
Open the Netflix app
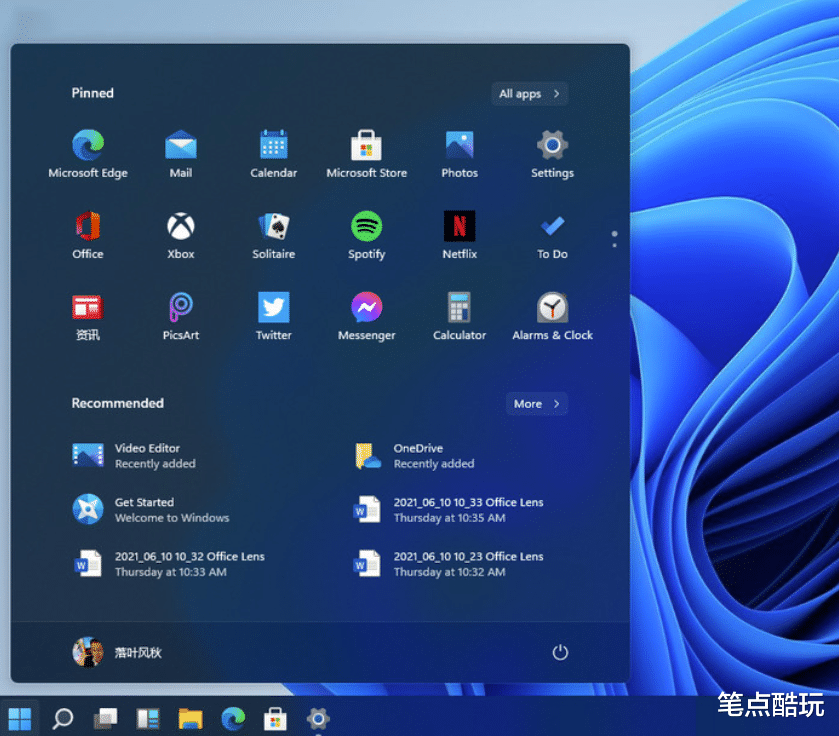459,226
